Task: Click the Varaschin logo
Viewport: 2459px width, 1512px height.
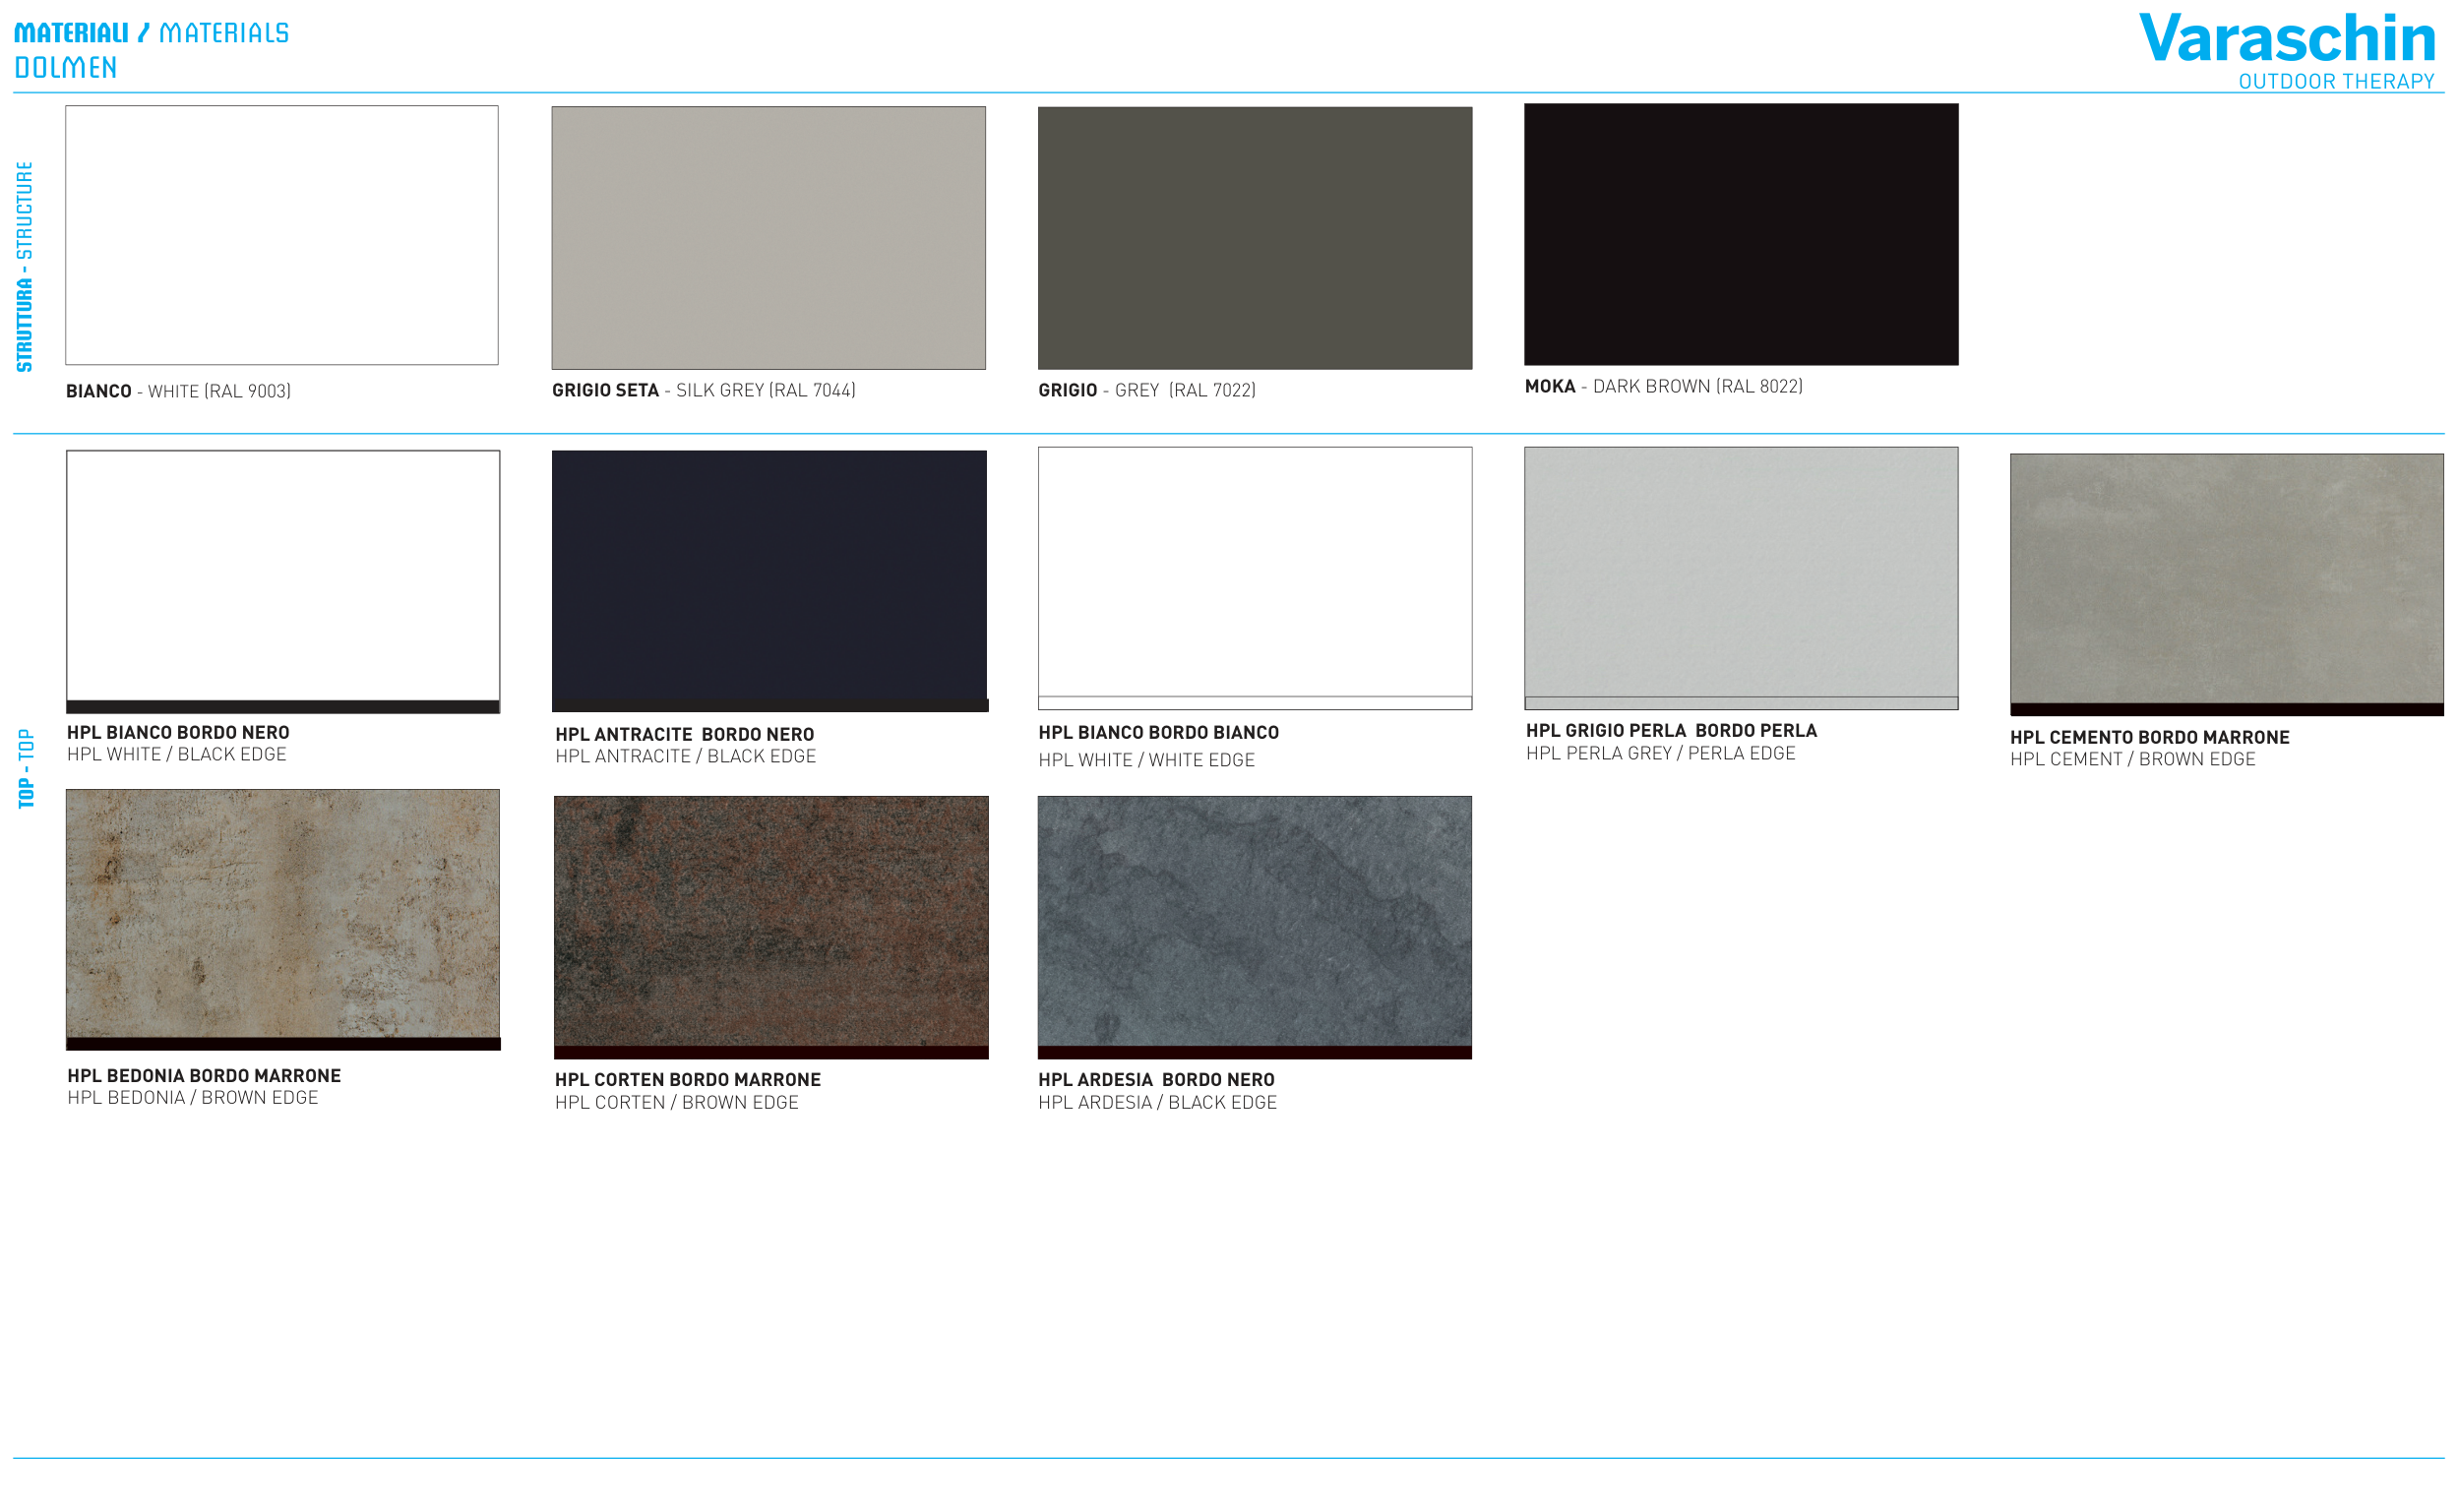Action: coord(2285,40)
